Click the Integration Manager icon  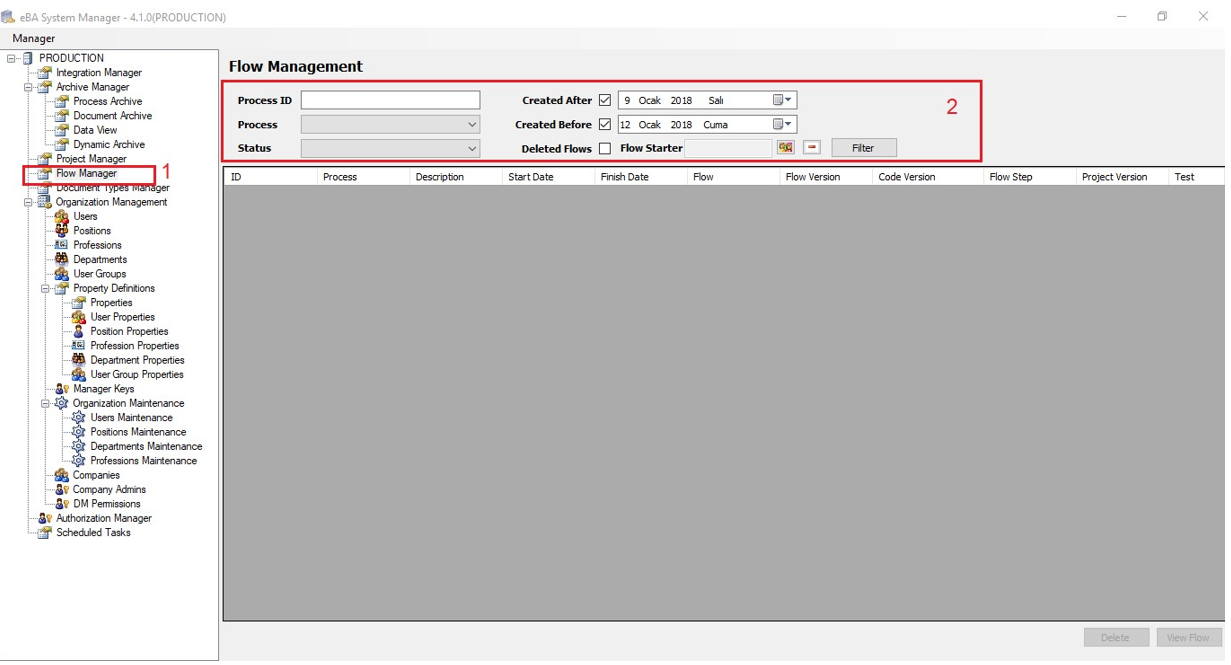(44, 73)
